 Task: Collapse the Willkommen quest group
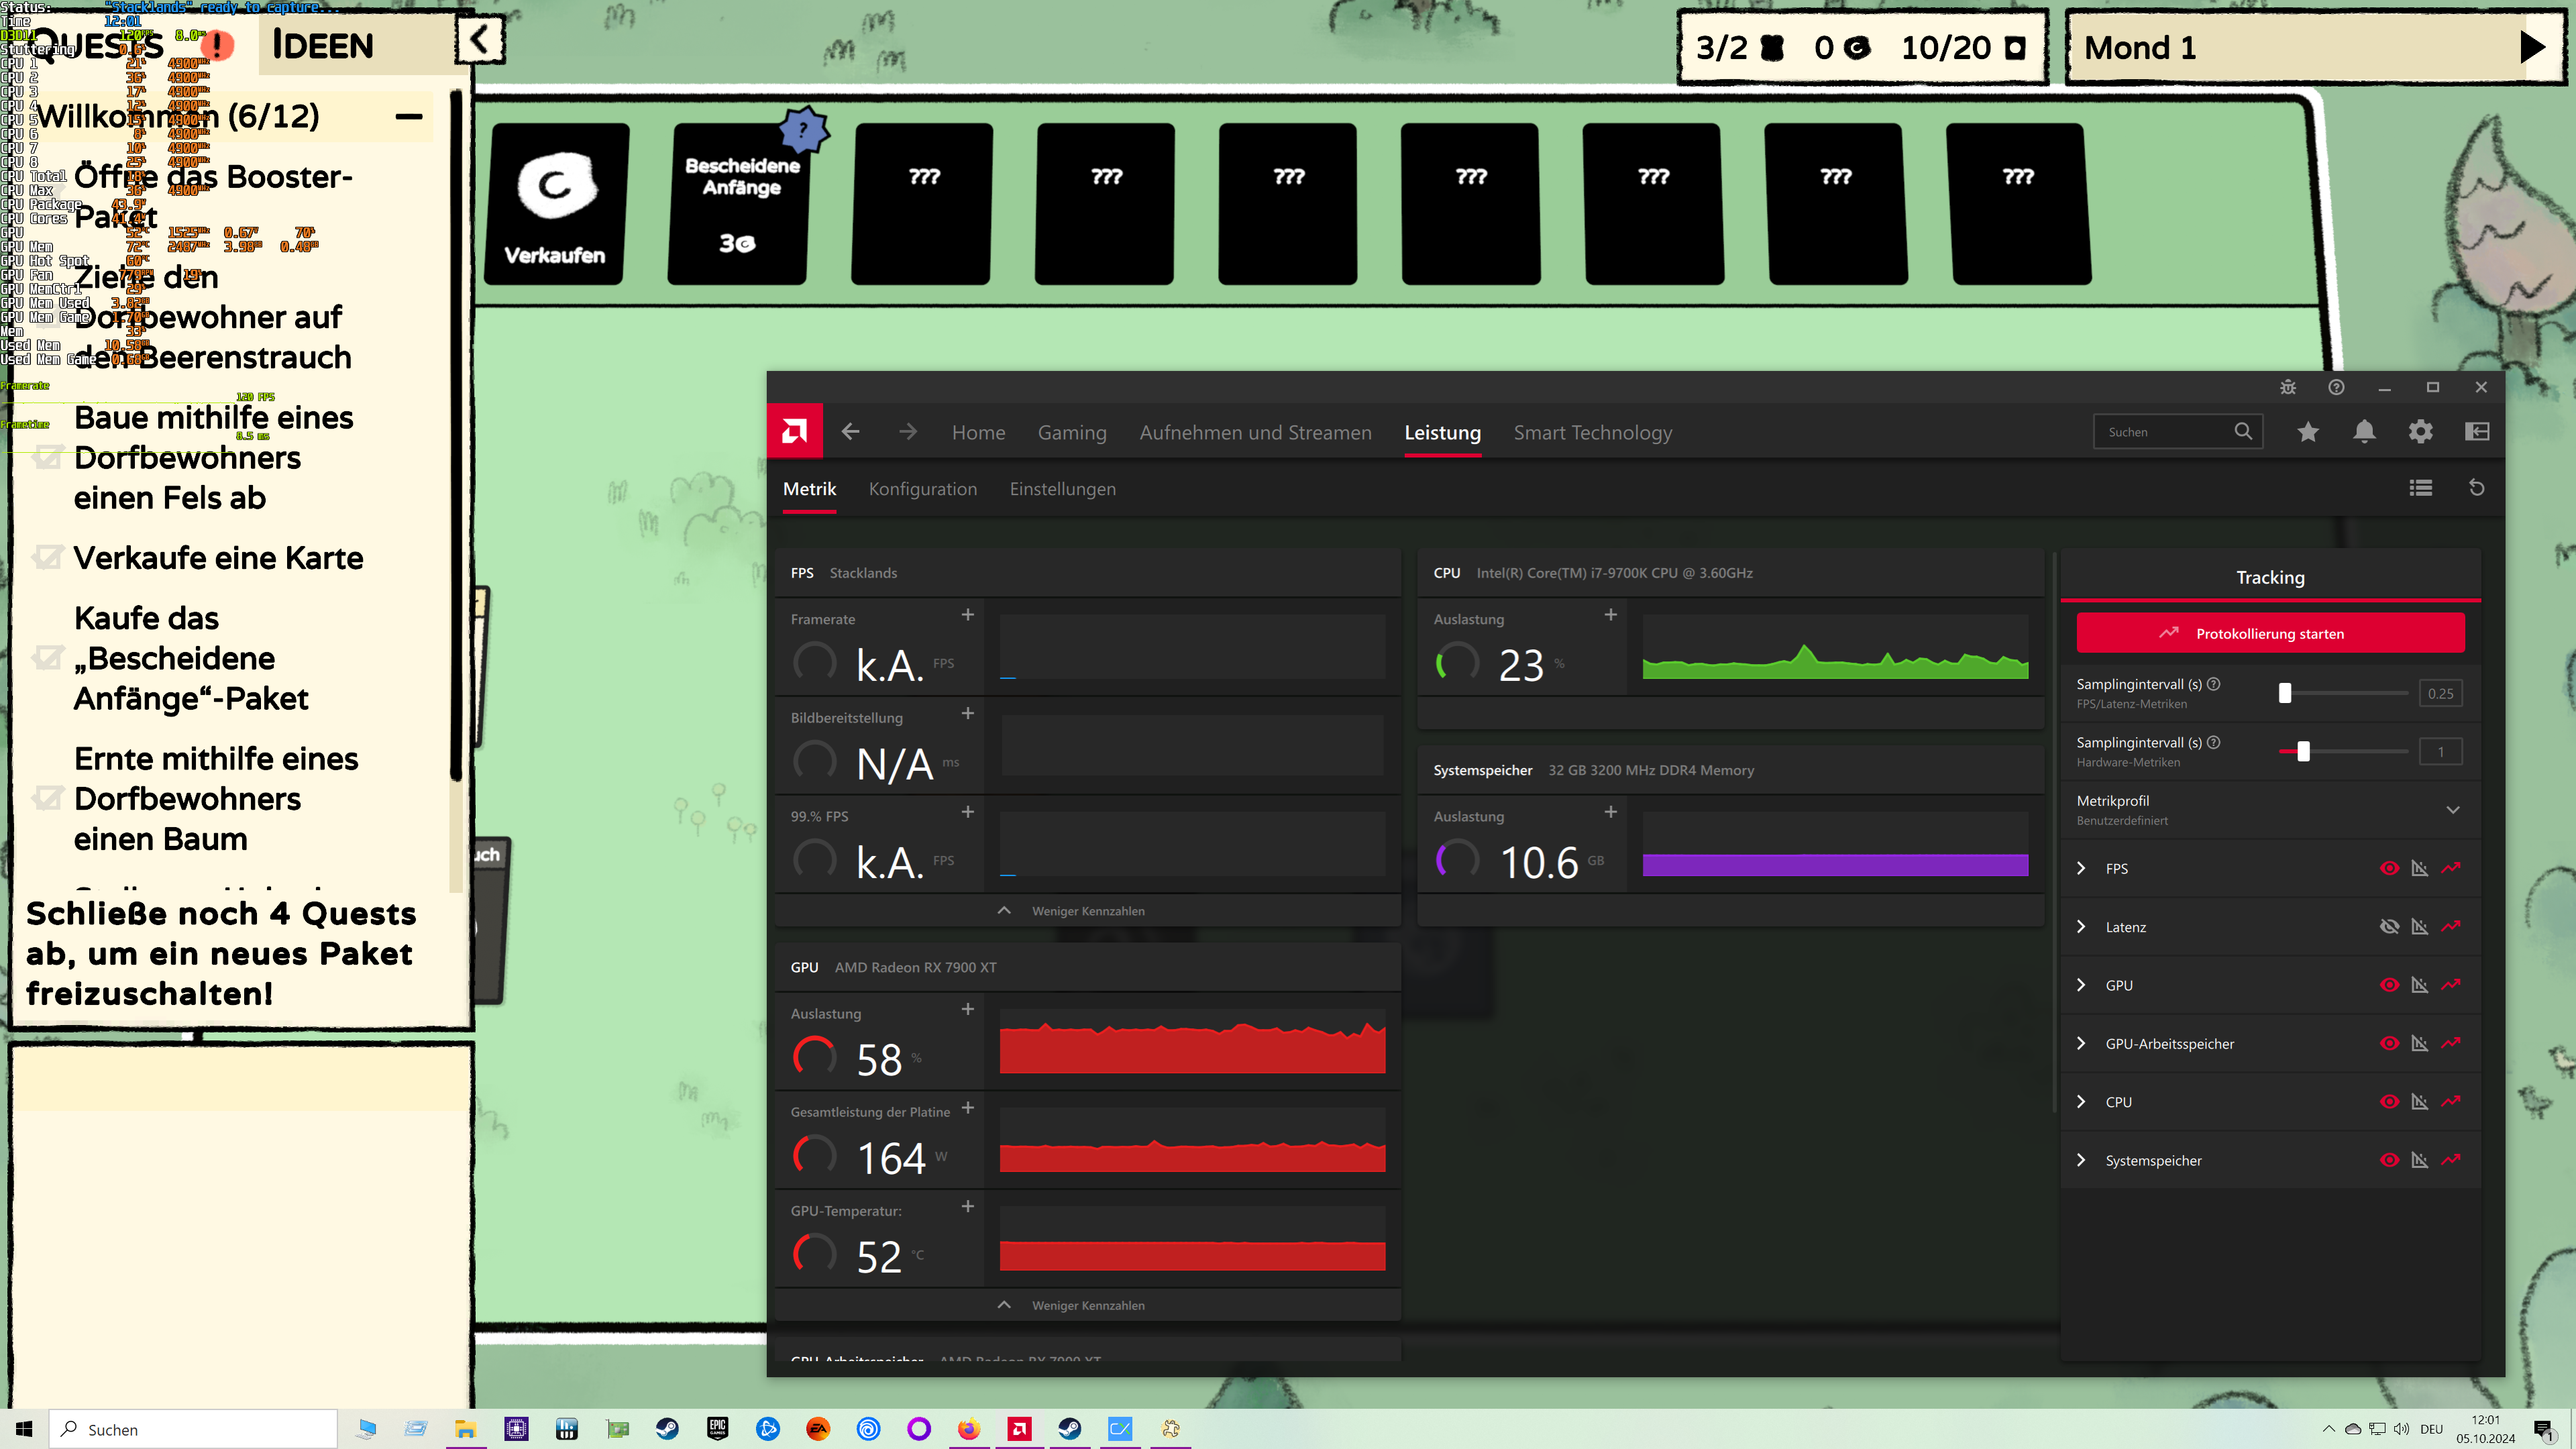(408, 116)
